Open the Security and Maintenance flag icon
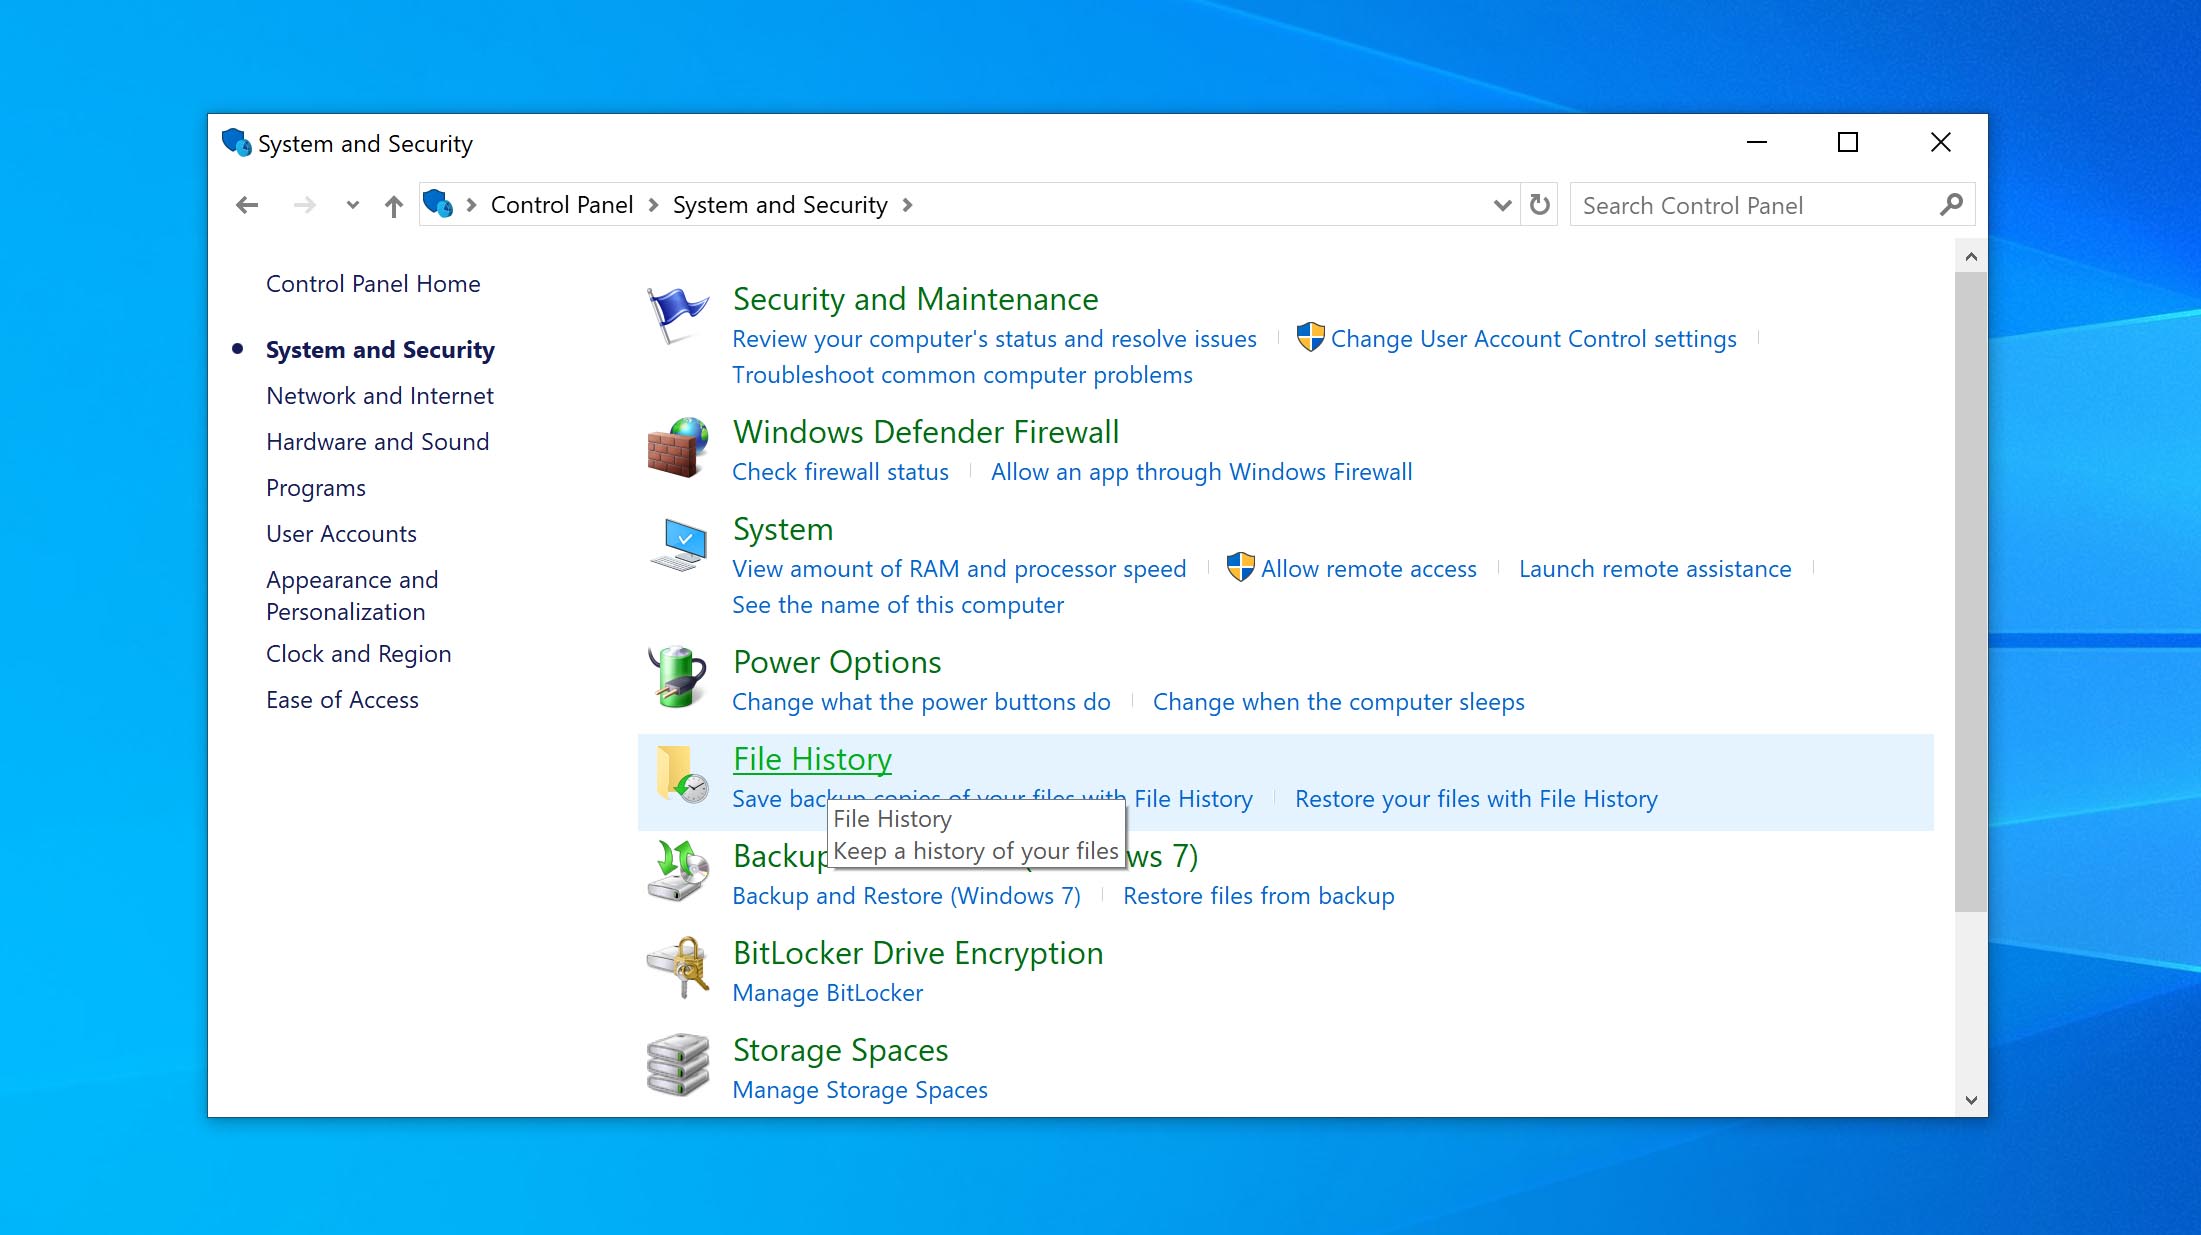This screenshot has width=2201, height=1235. (x=677, y=315)
